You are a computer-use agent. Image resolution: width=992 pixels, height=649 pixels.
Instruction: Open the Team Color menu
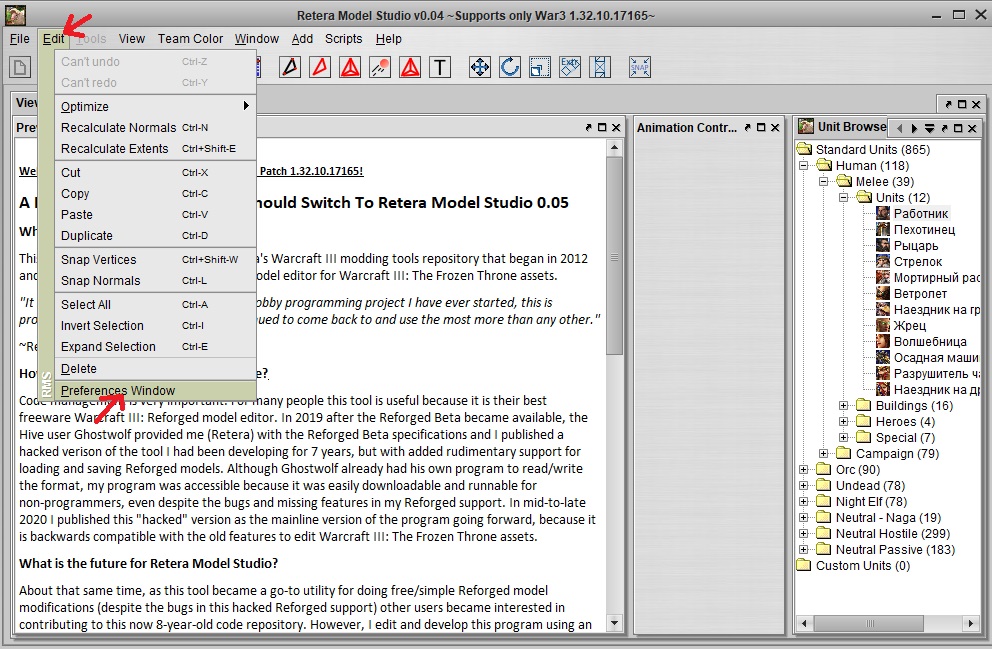point(190,39)
